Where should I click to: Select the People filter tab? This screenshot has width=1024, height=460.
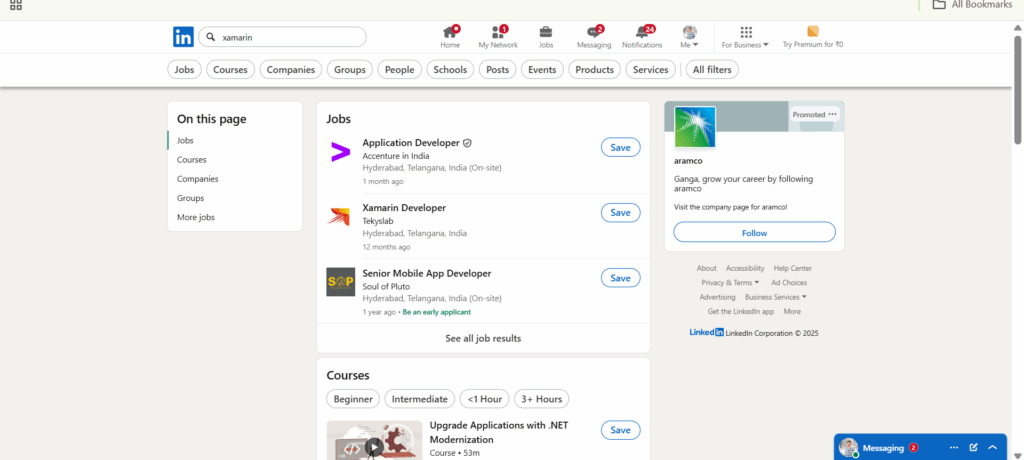[x=399, y=70]
